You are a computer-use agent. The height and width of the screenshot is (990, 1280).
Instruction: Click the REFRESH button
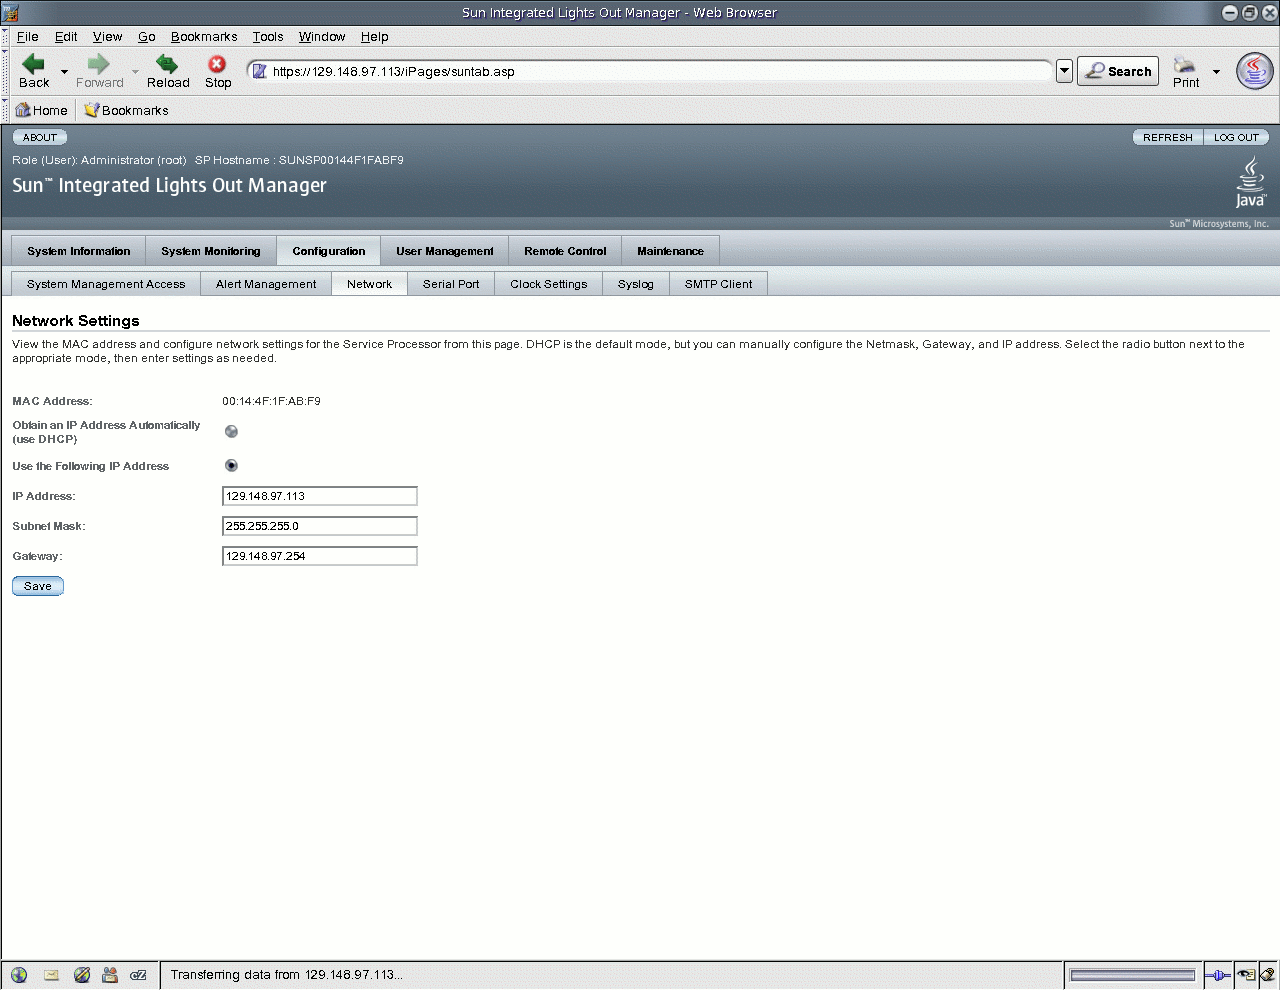coord(1168,137)
